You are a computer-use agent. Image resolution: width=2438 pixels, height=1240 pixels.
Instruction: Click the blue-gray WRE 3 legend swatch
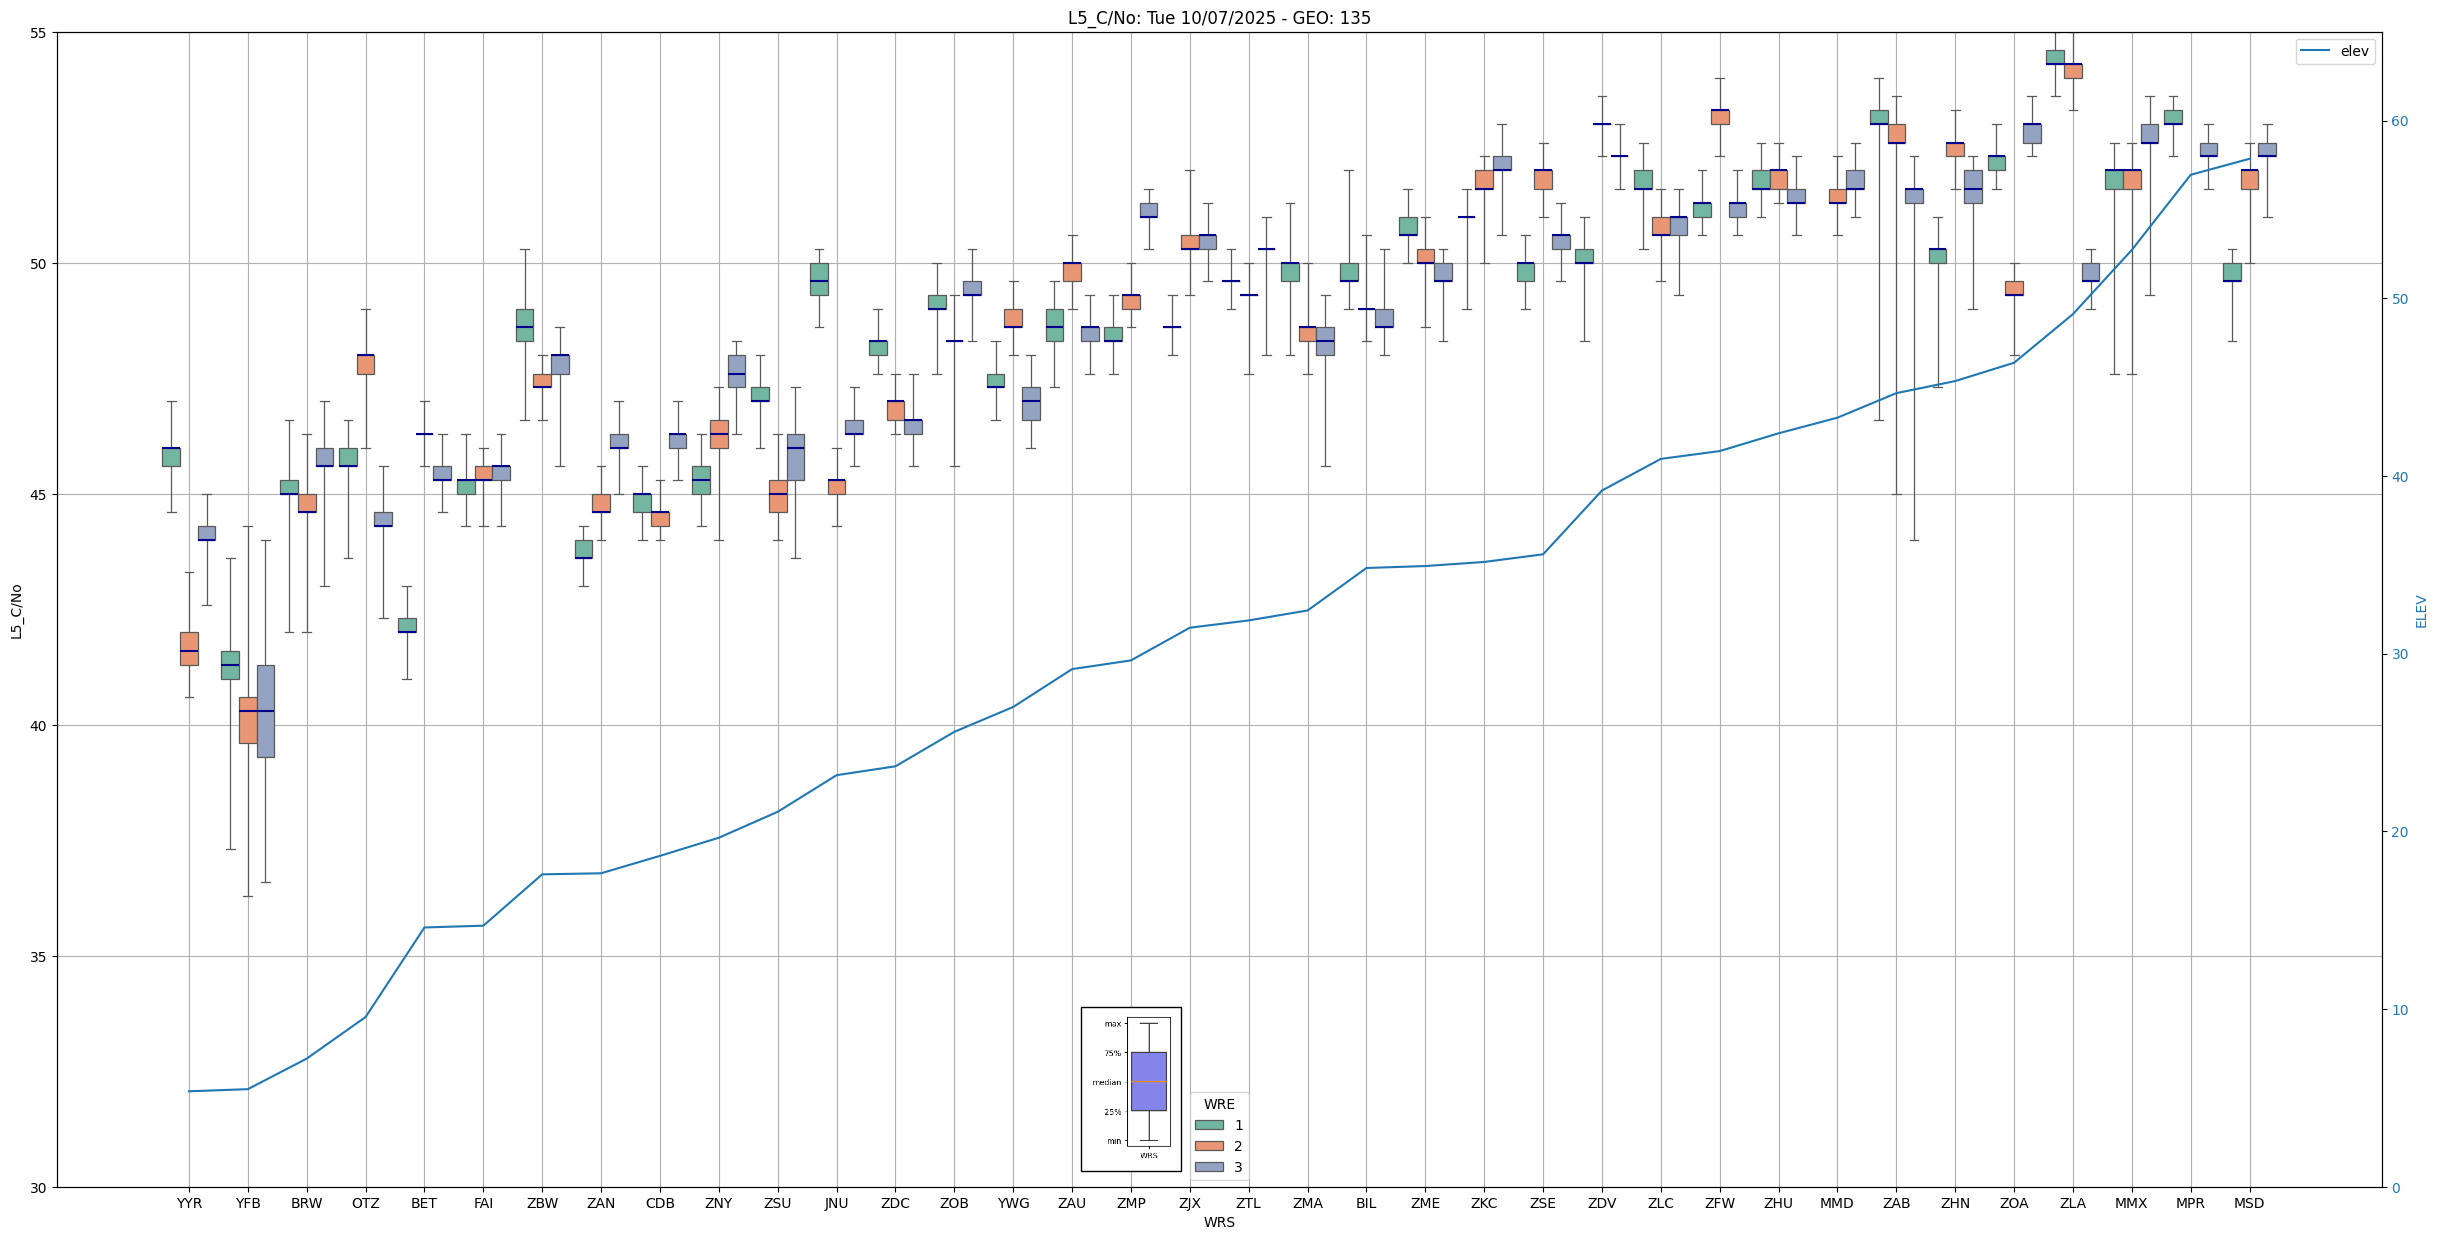1209,1167
